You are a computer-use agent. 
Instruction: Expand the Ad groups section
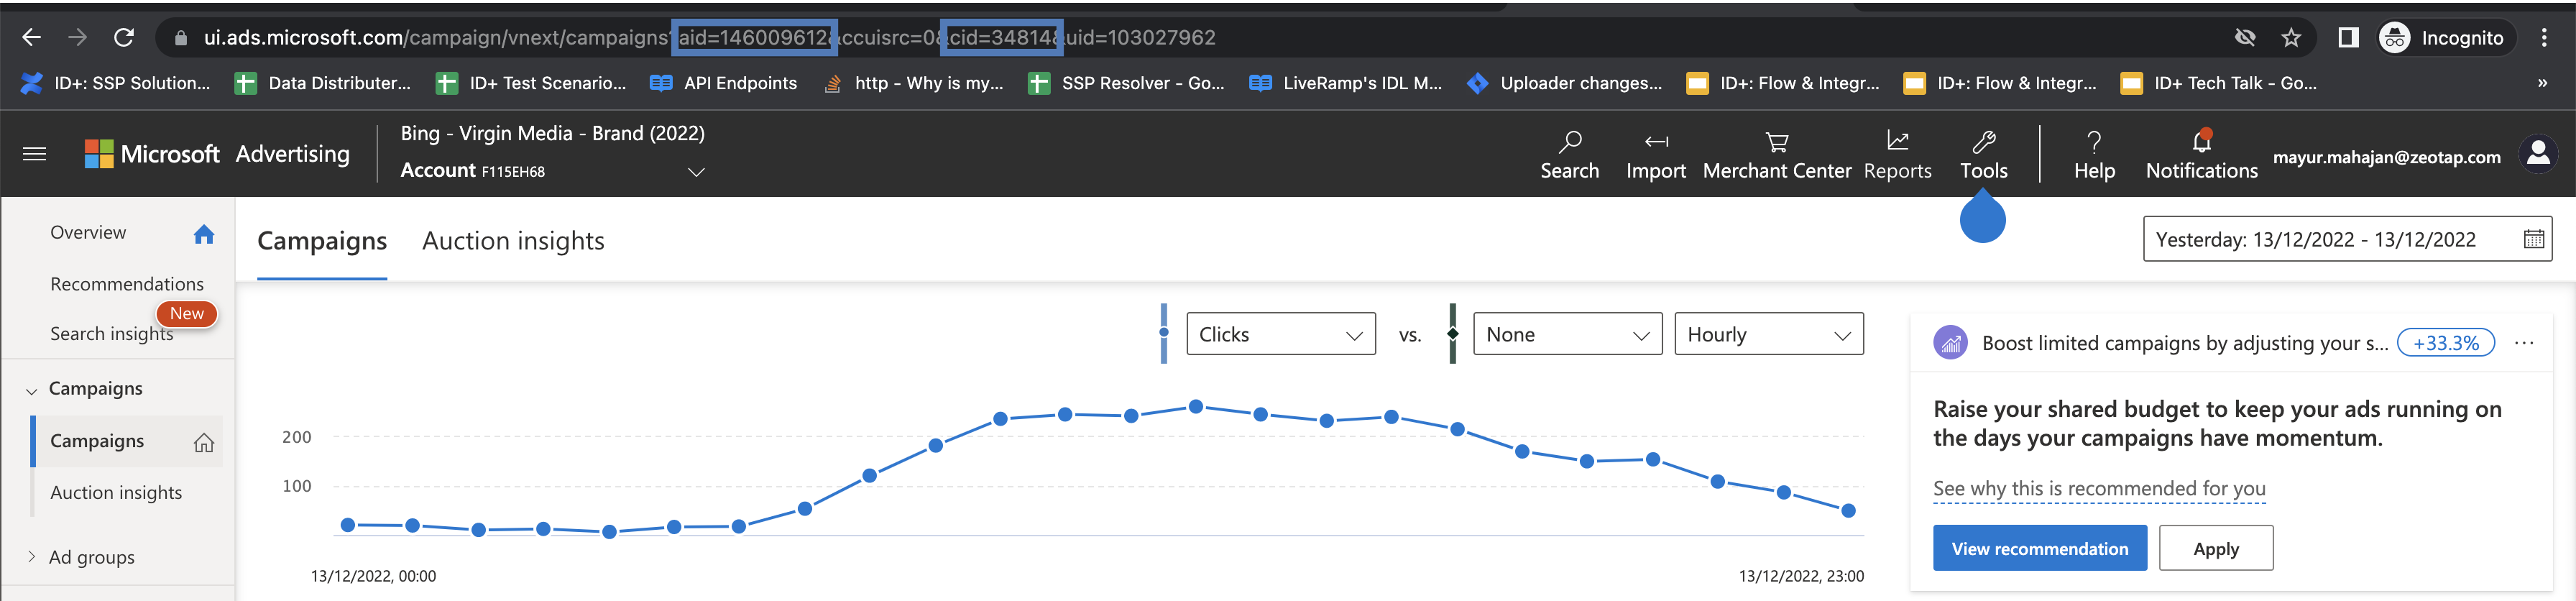click(x=31, y=556)
